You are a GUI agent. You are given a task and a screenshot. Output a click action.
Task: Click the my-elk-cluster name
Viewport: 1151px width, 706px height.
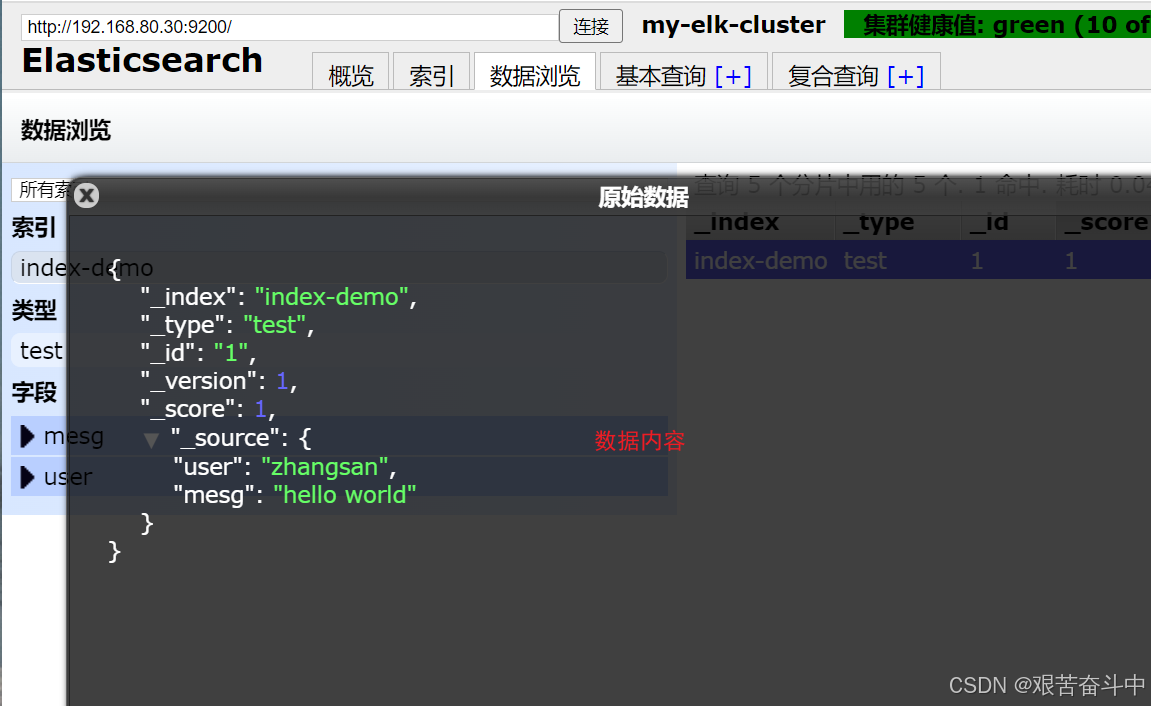(x=733, y=25)
